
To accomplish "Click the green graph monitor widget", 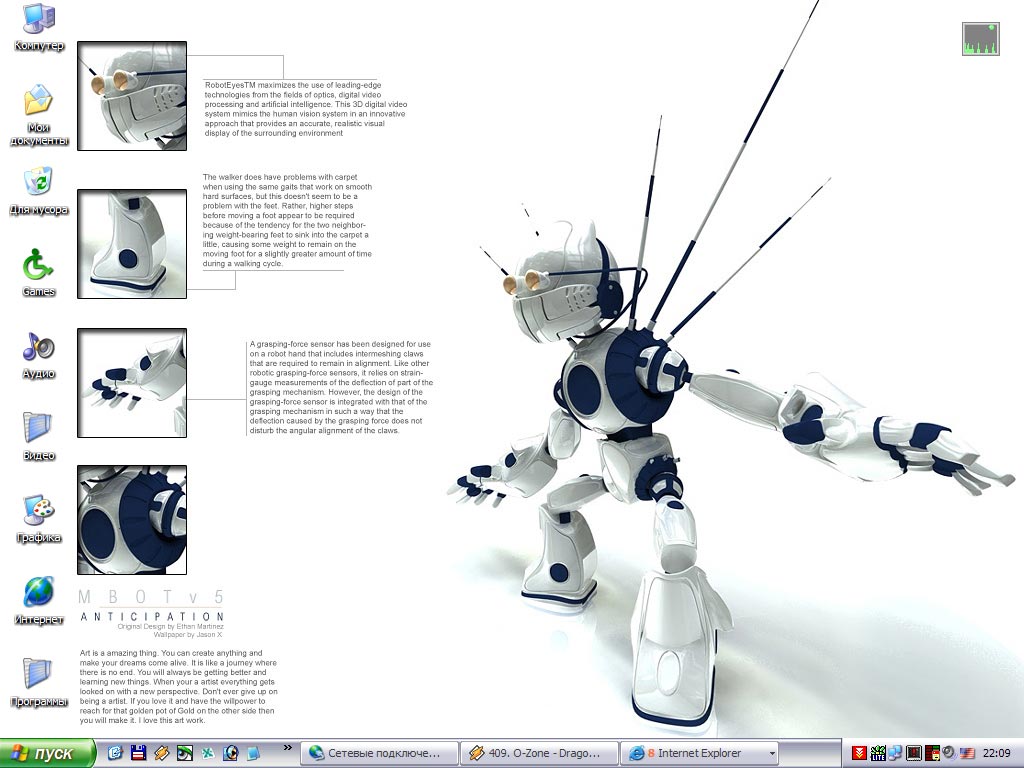I will [x=980, y=39].
